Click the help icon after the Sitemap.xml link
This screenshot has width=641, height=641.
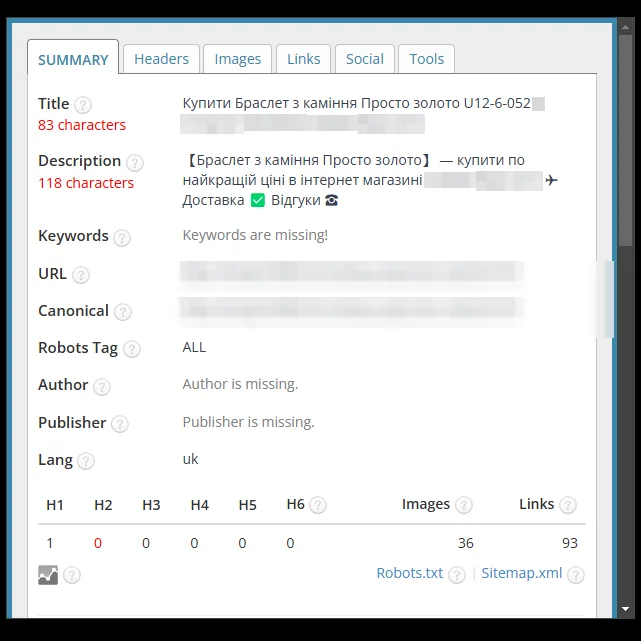click(576, 575)
